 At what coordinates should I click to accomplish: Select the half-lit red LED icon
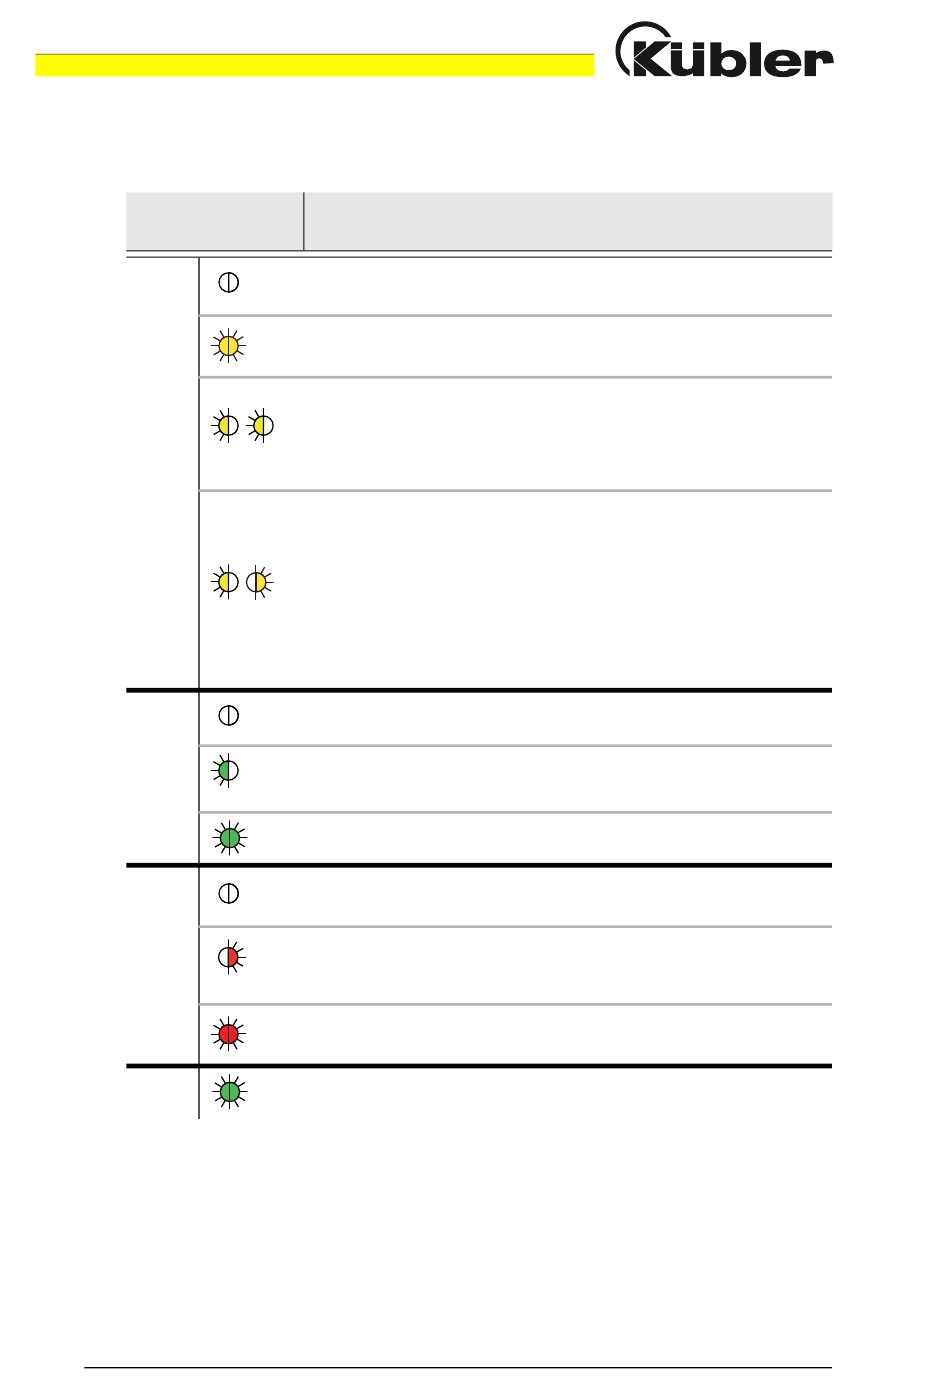click(230, 957)
